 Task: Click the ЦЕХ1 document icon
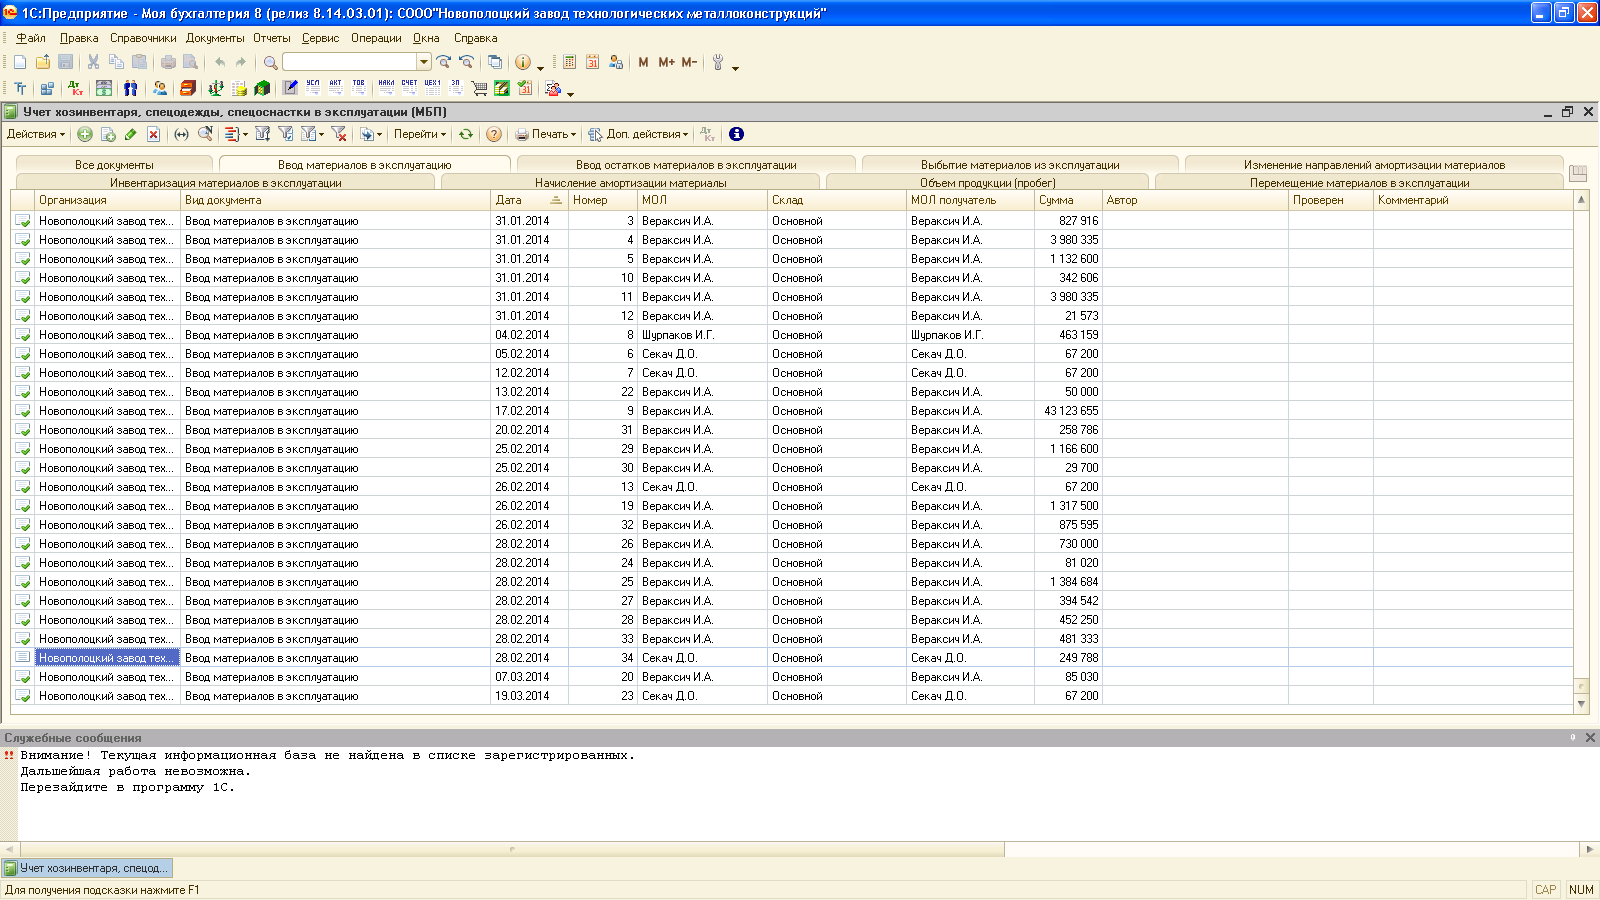click(432, 88)
